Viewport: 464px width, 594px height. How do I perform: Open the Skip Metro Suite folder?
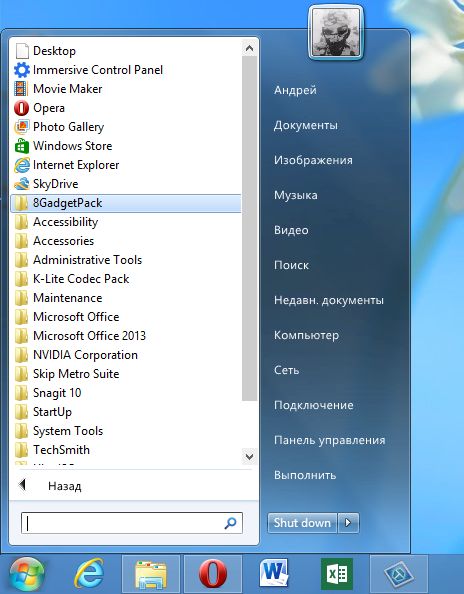point(126,374)
